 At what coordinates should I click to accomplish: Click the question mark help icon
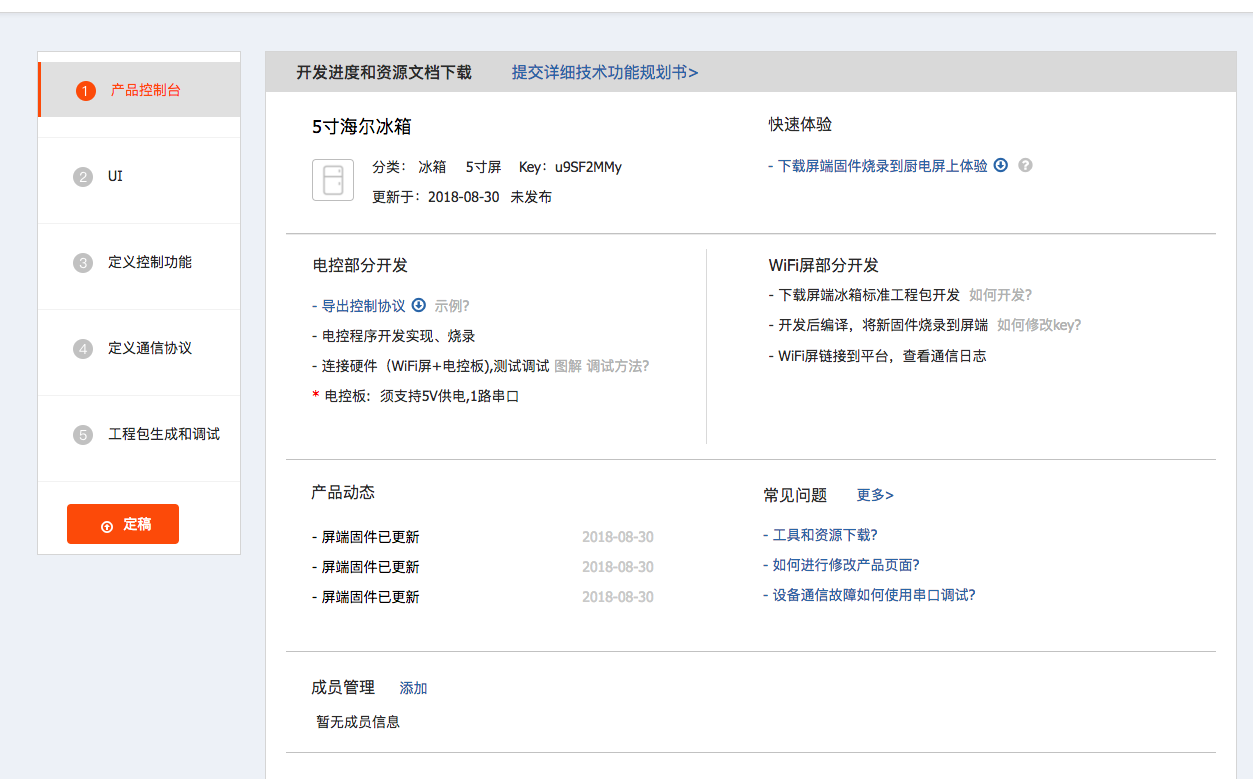click(x=1025, y=166)
